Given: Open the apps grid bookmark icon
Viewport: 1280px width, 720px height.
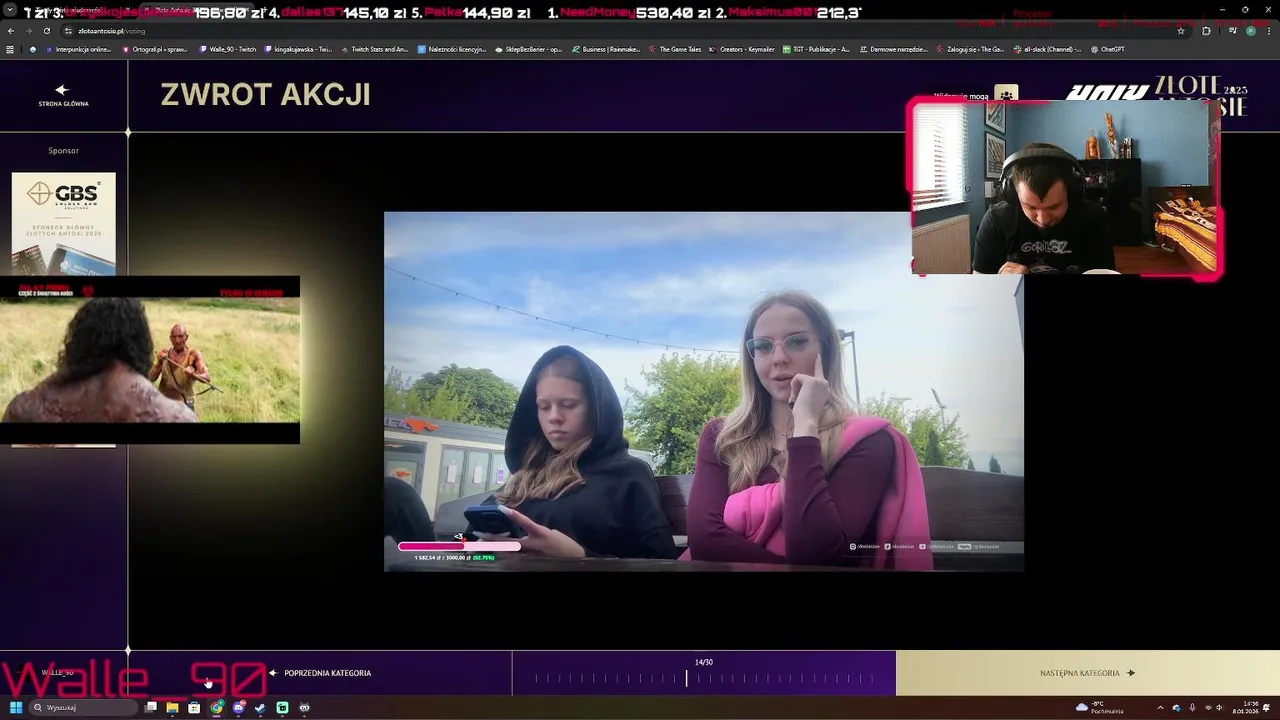Looking at the screenshot, I should point(10,49).
